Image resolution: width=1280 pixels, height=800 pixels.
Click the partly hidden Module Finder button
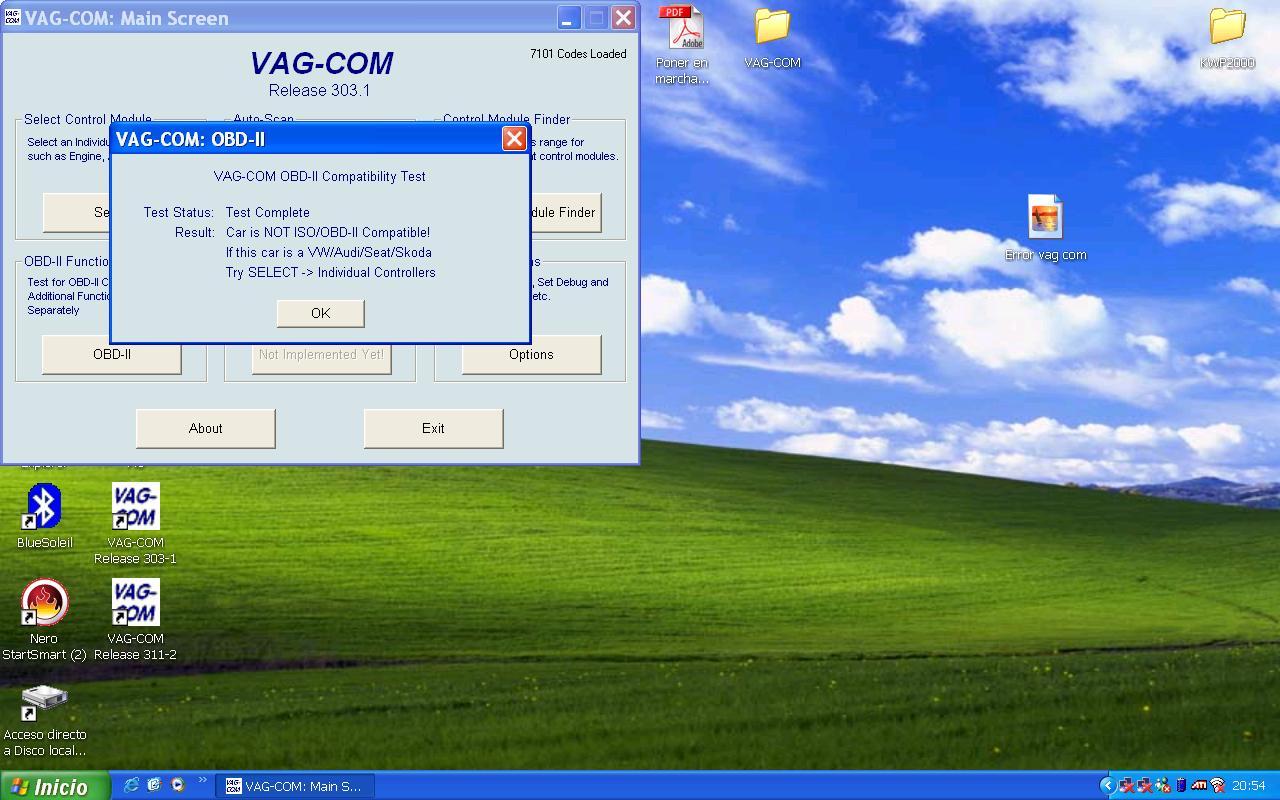pos(565,212)
